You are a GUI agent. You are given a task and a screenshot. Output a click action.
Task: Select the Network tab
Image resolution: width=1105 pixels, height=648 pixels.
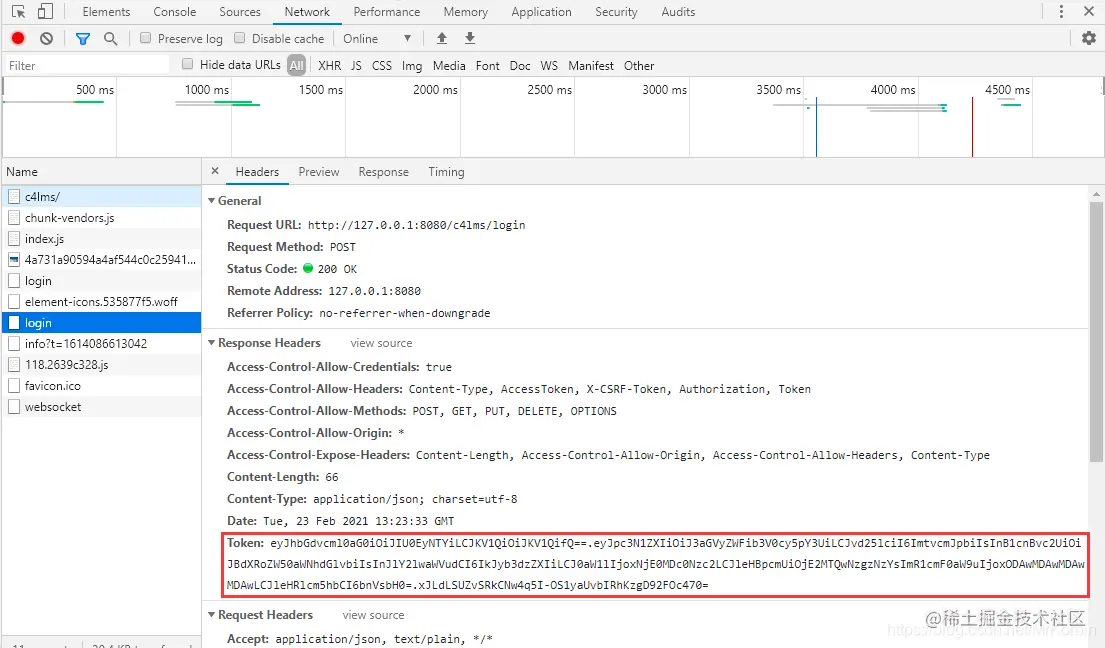[307, 12]
